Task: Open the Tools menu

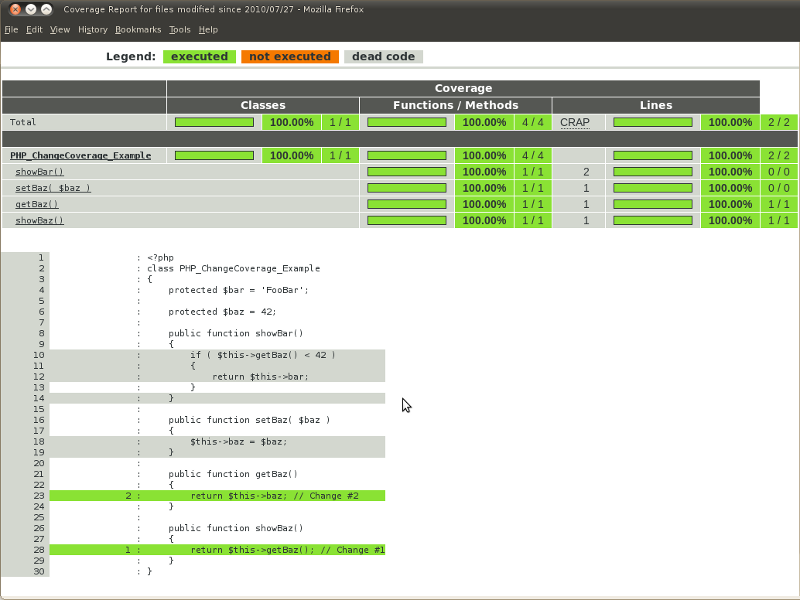Action: tap(179, 29)
